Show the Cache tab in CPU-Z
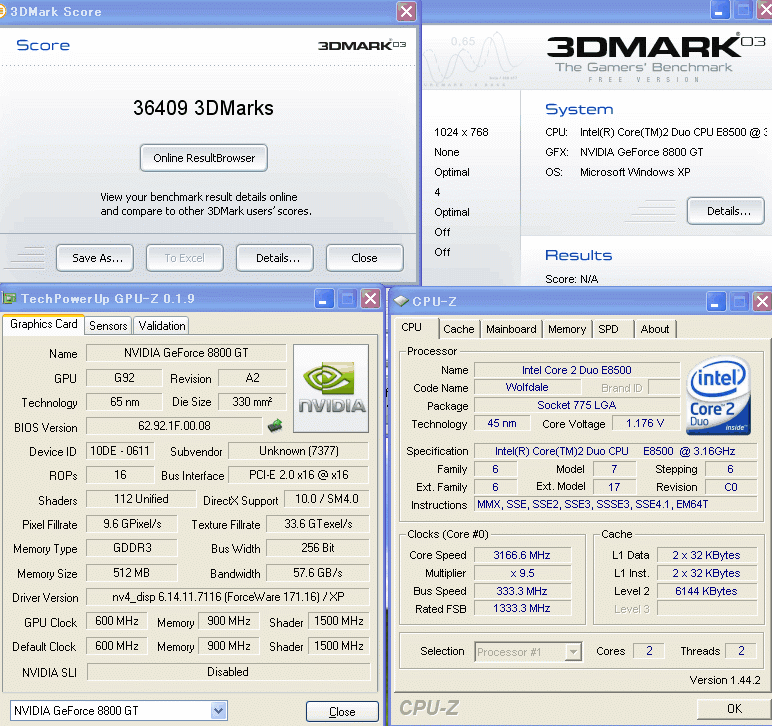Screen dimensions: 772x726 pyautogui.click(x=458, y=329)
